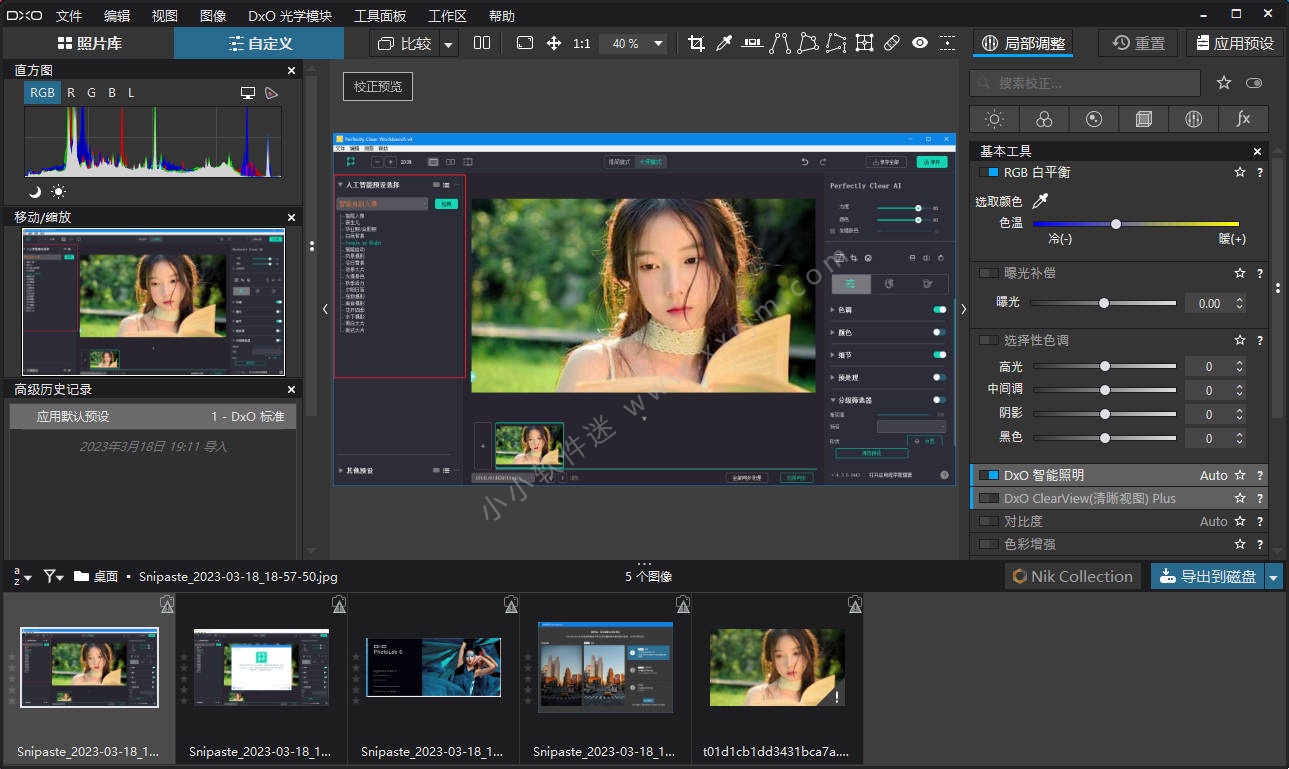The width and height of the screenshot is (1289, 769).
Task: Select the Crop tool
Action: 696,43
